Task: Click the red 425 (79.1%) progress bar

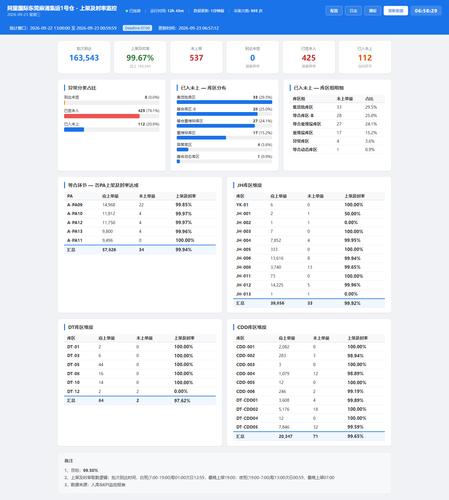Action: 102,116
